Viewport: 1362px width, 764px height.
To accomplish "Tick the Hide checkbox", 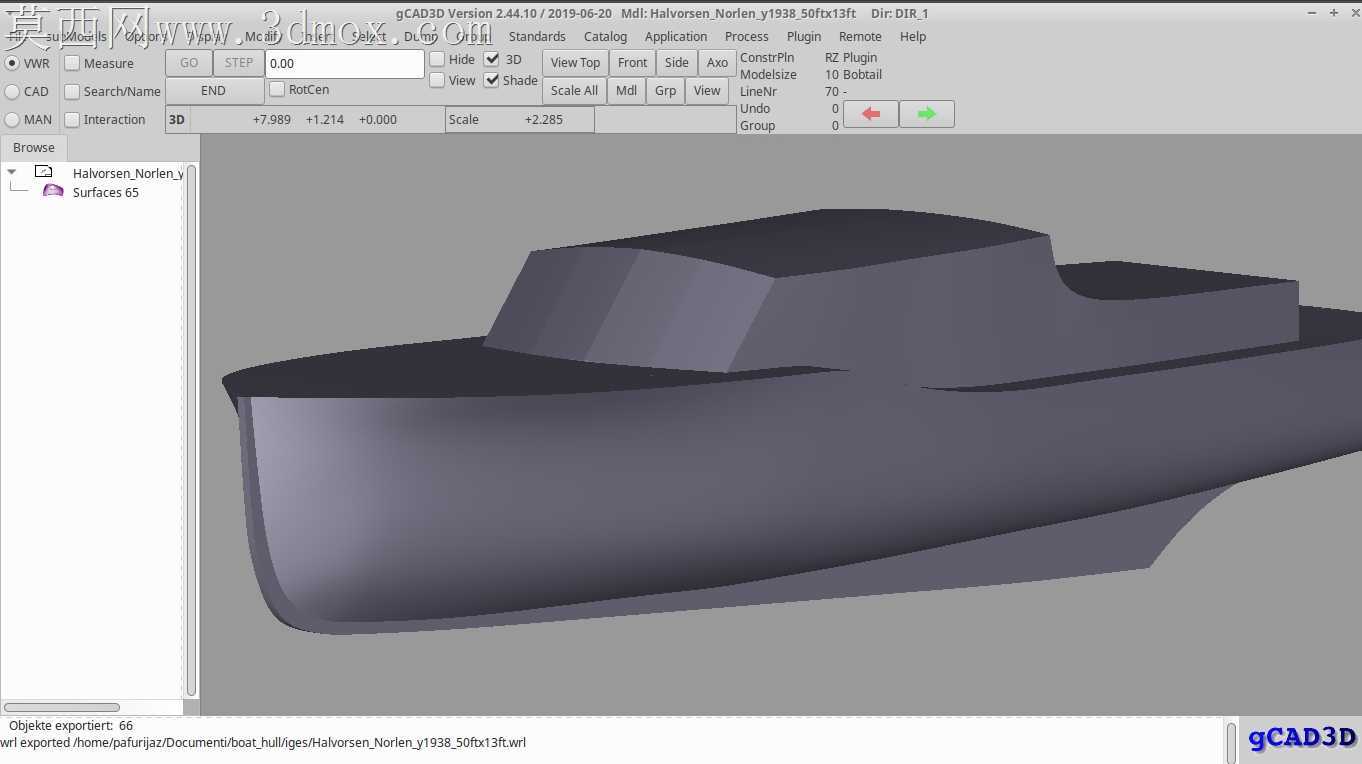I will (x=437, y=59).
